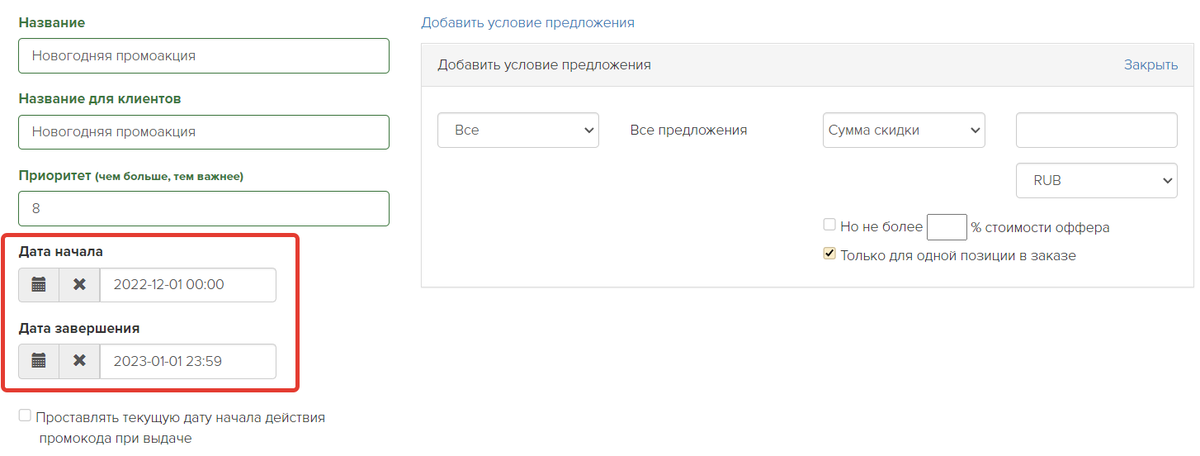
Task: Open the RUB currency dropdown
Action: pos(1097,181)
